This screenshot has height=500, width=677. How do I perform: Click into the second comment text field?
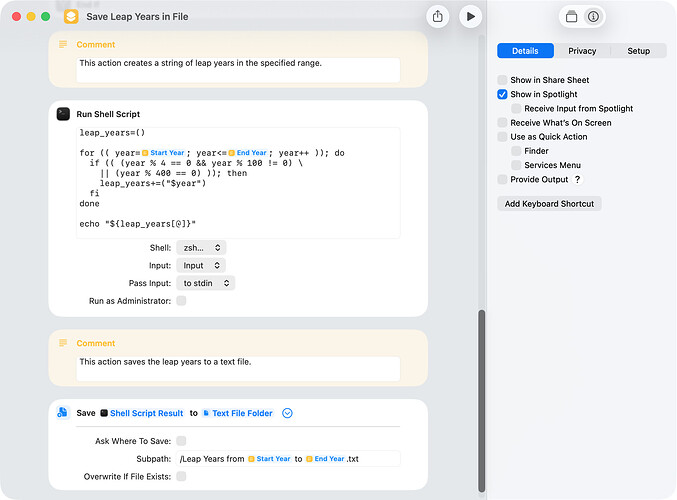pos(238,368)
